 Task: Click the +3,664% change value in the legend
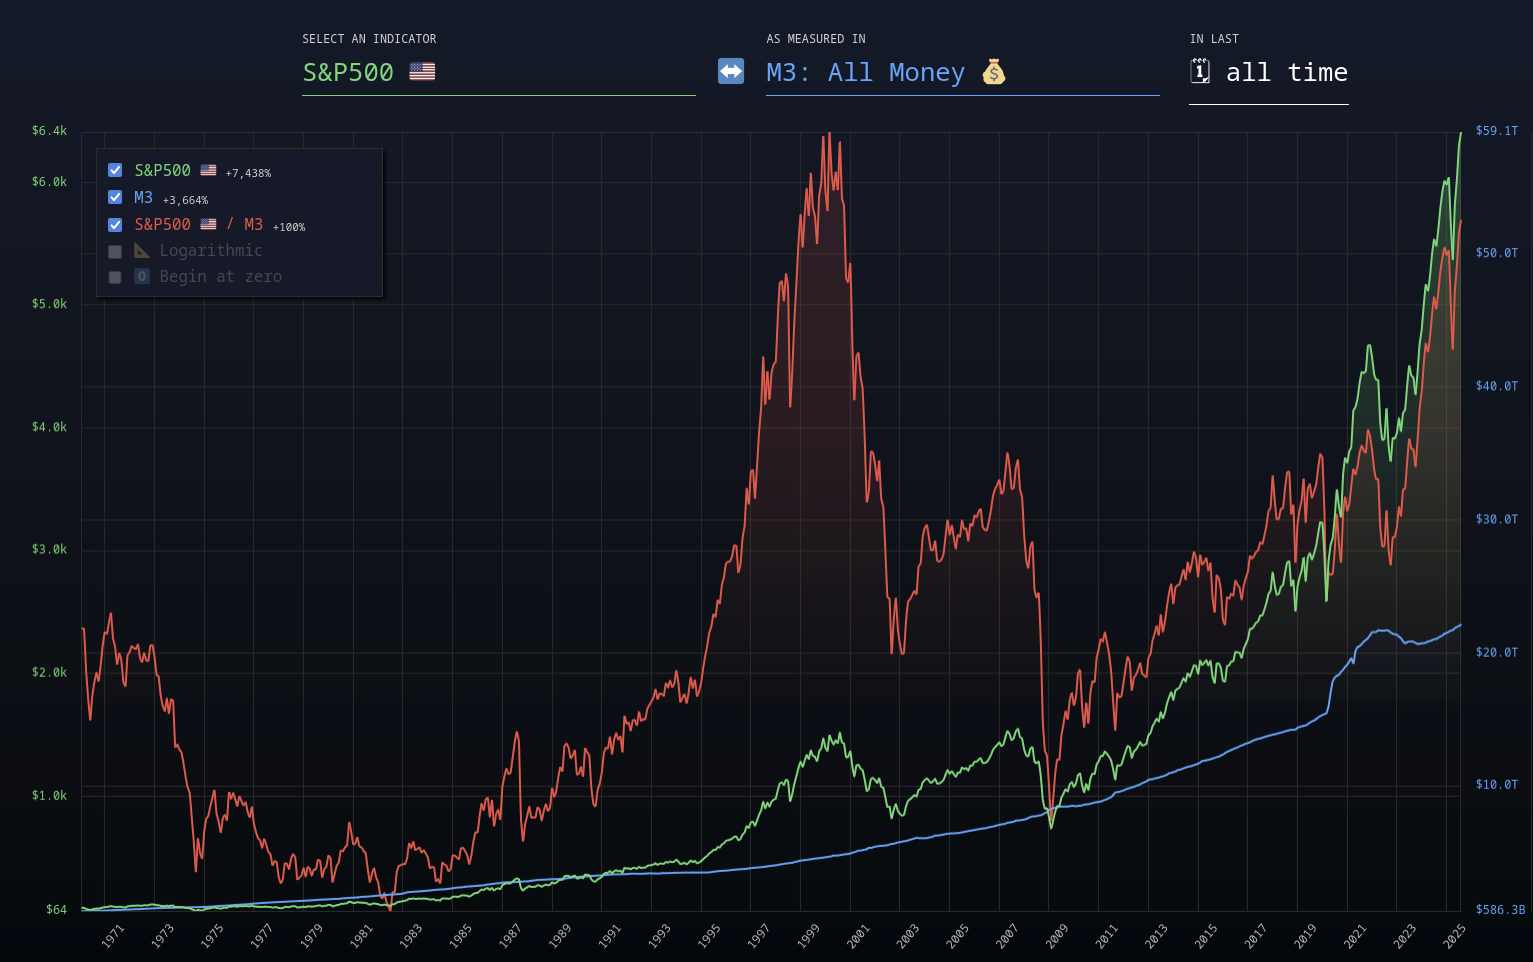point(185,200)
